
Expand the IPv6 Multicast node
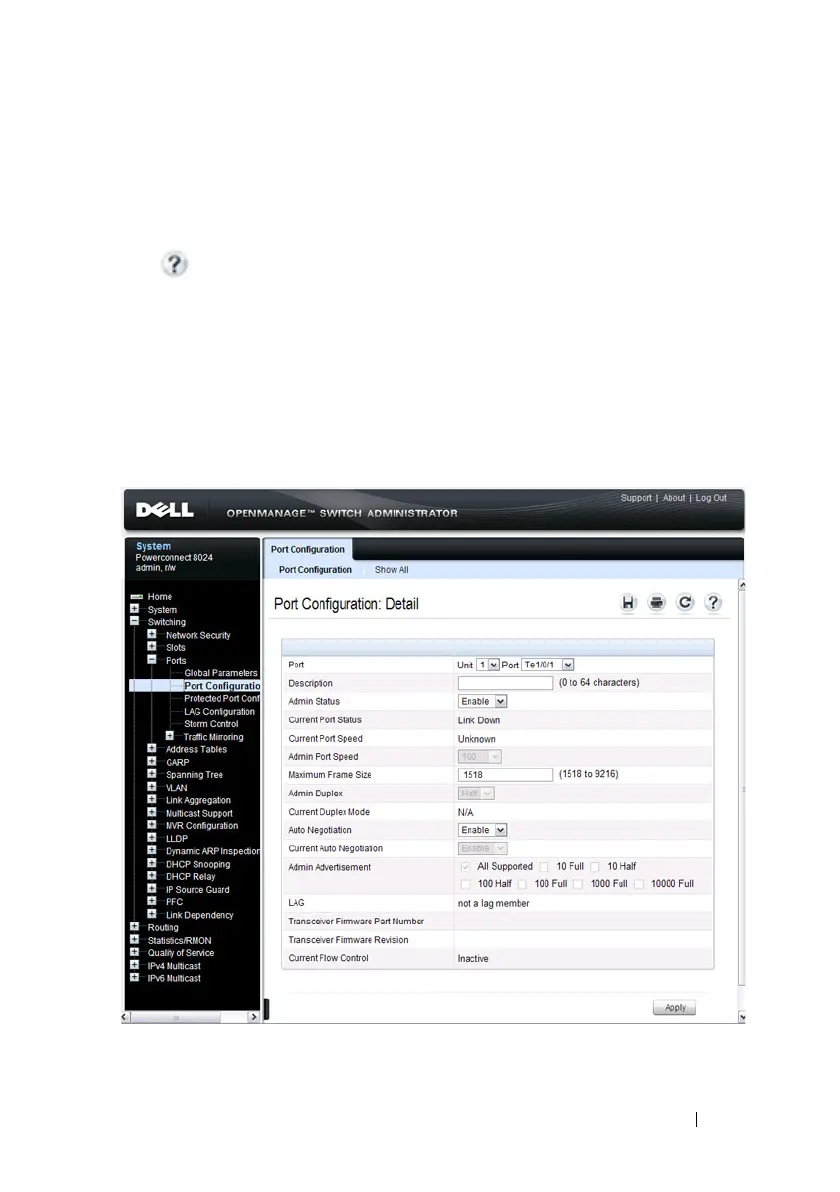click(135, 978)
